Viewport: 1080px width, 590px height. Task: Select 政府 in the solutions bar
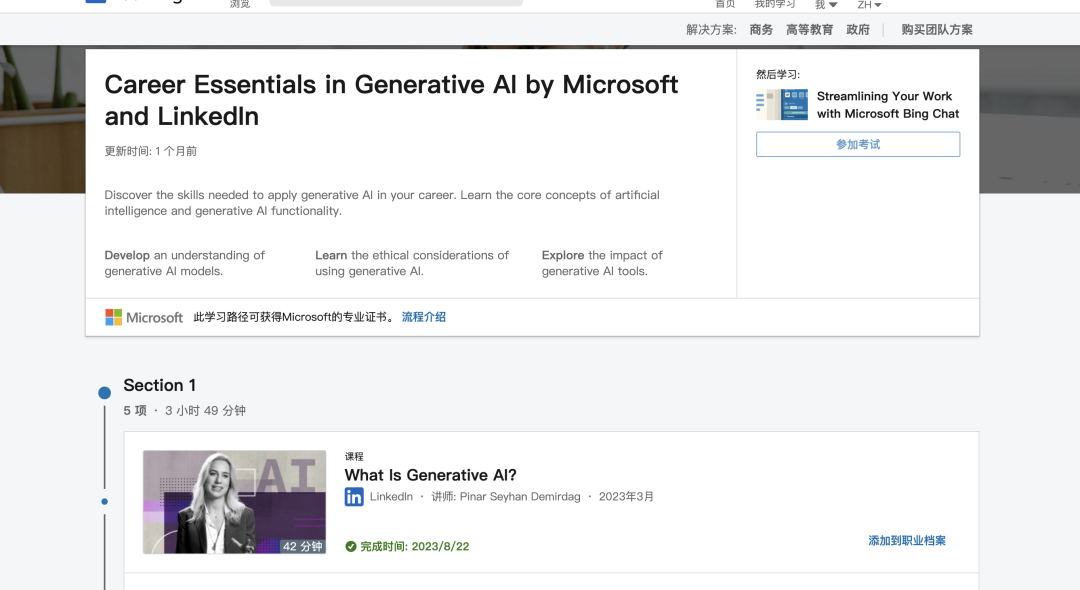click(856, 29)
